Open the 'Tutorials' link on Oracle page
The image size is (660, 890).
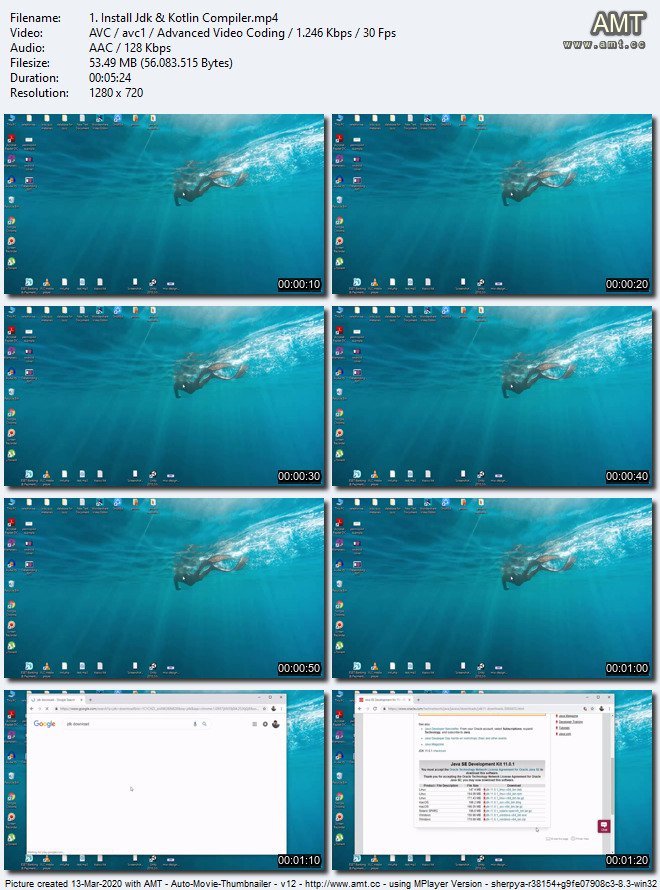tap(565, 728)
